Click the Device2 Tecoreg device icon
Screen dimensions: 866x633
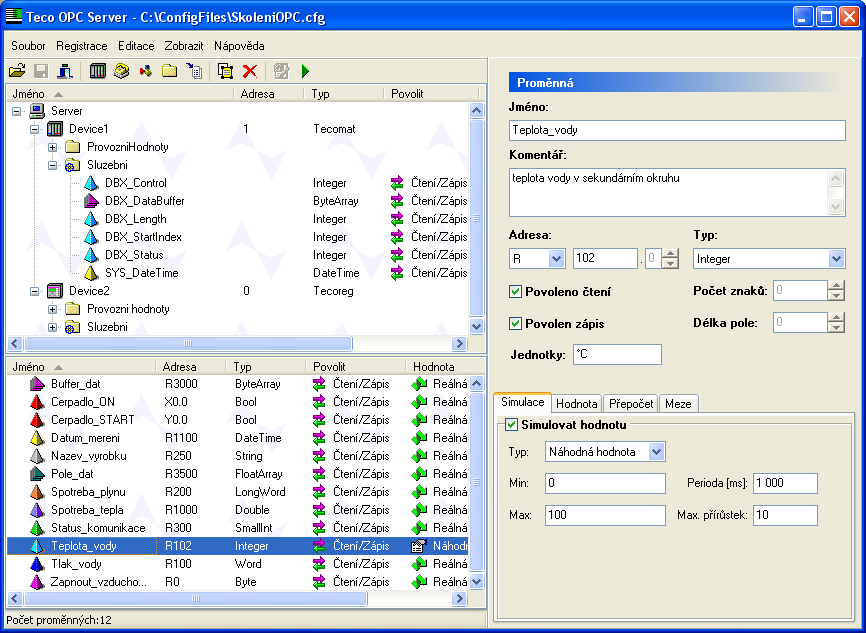point(55,291)
